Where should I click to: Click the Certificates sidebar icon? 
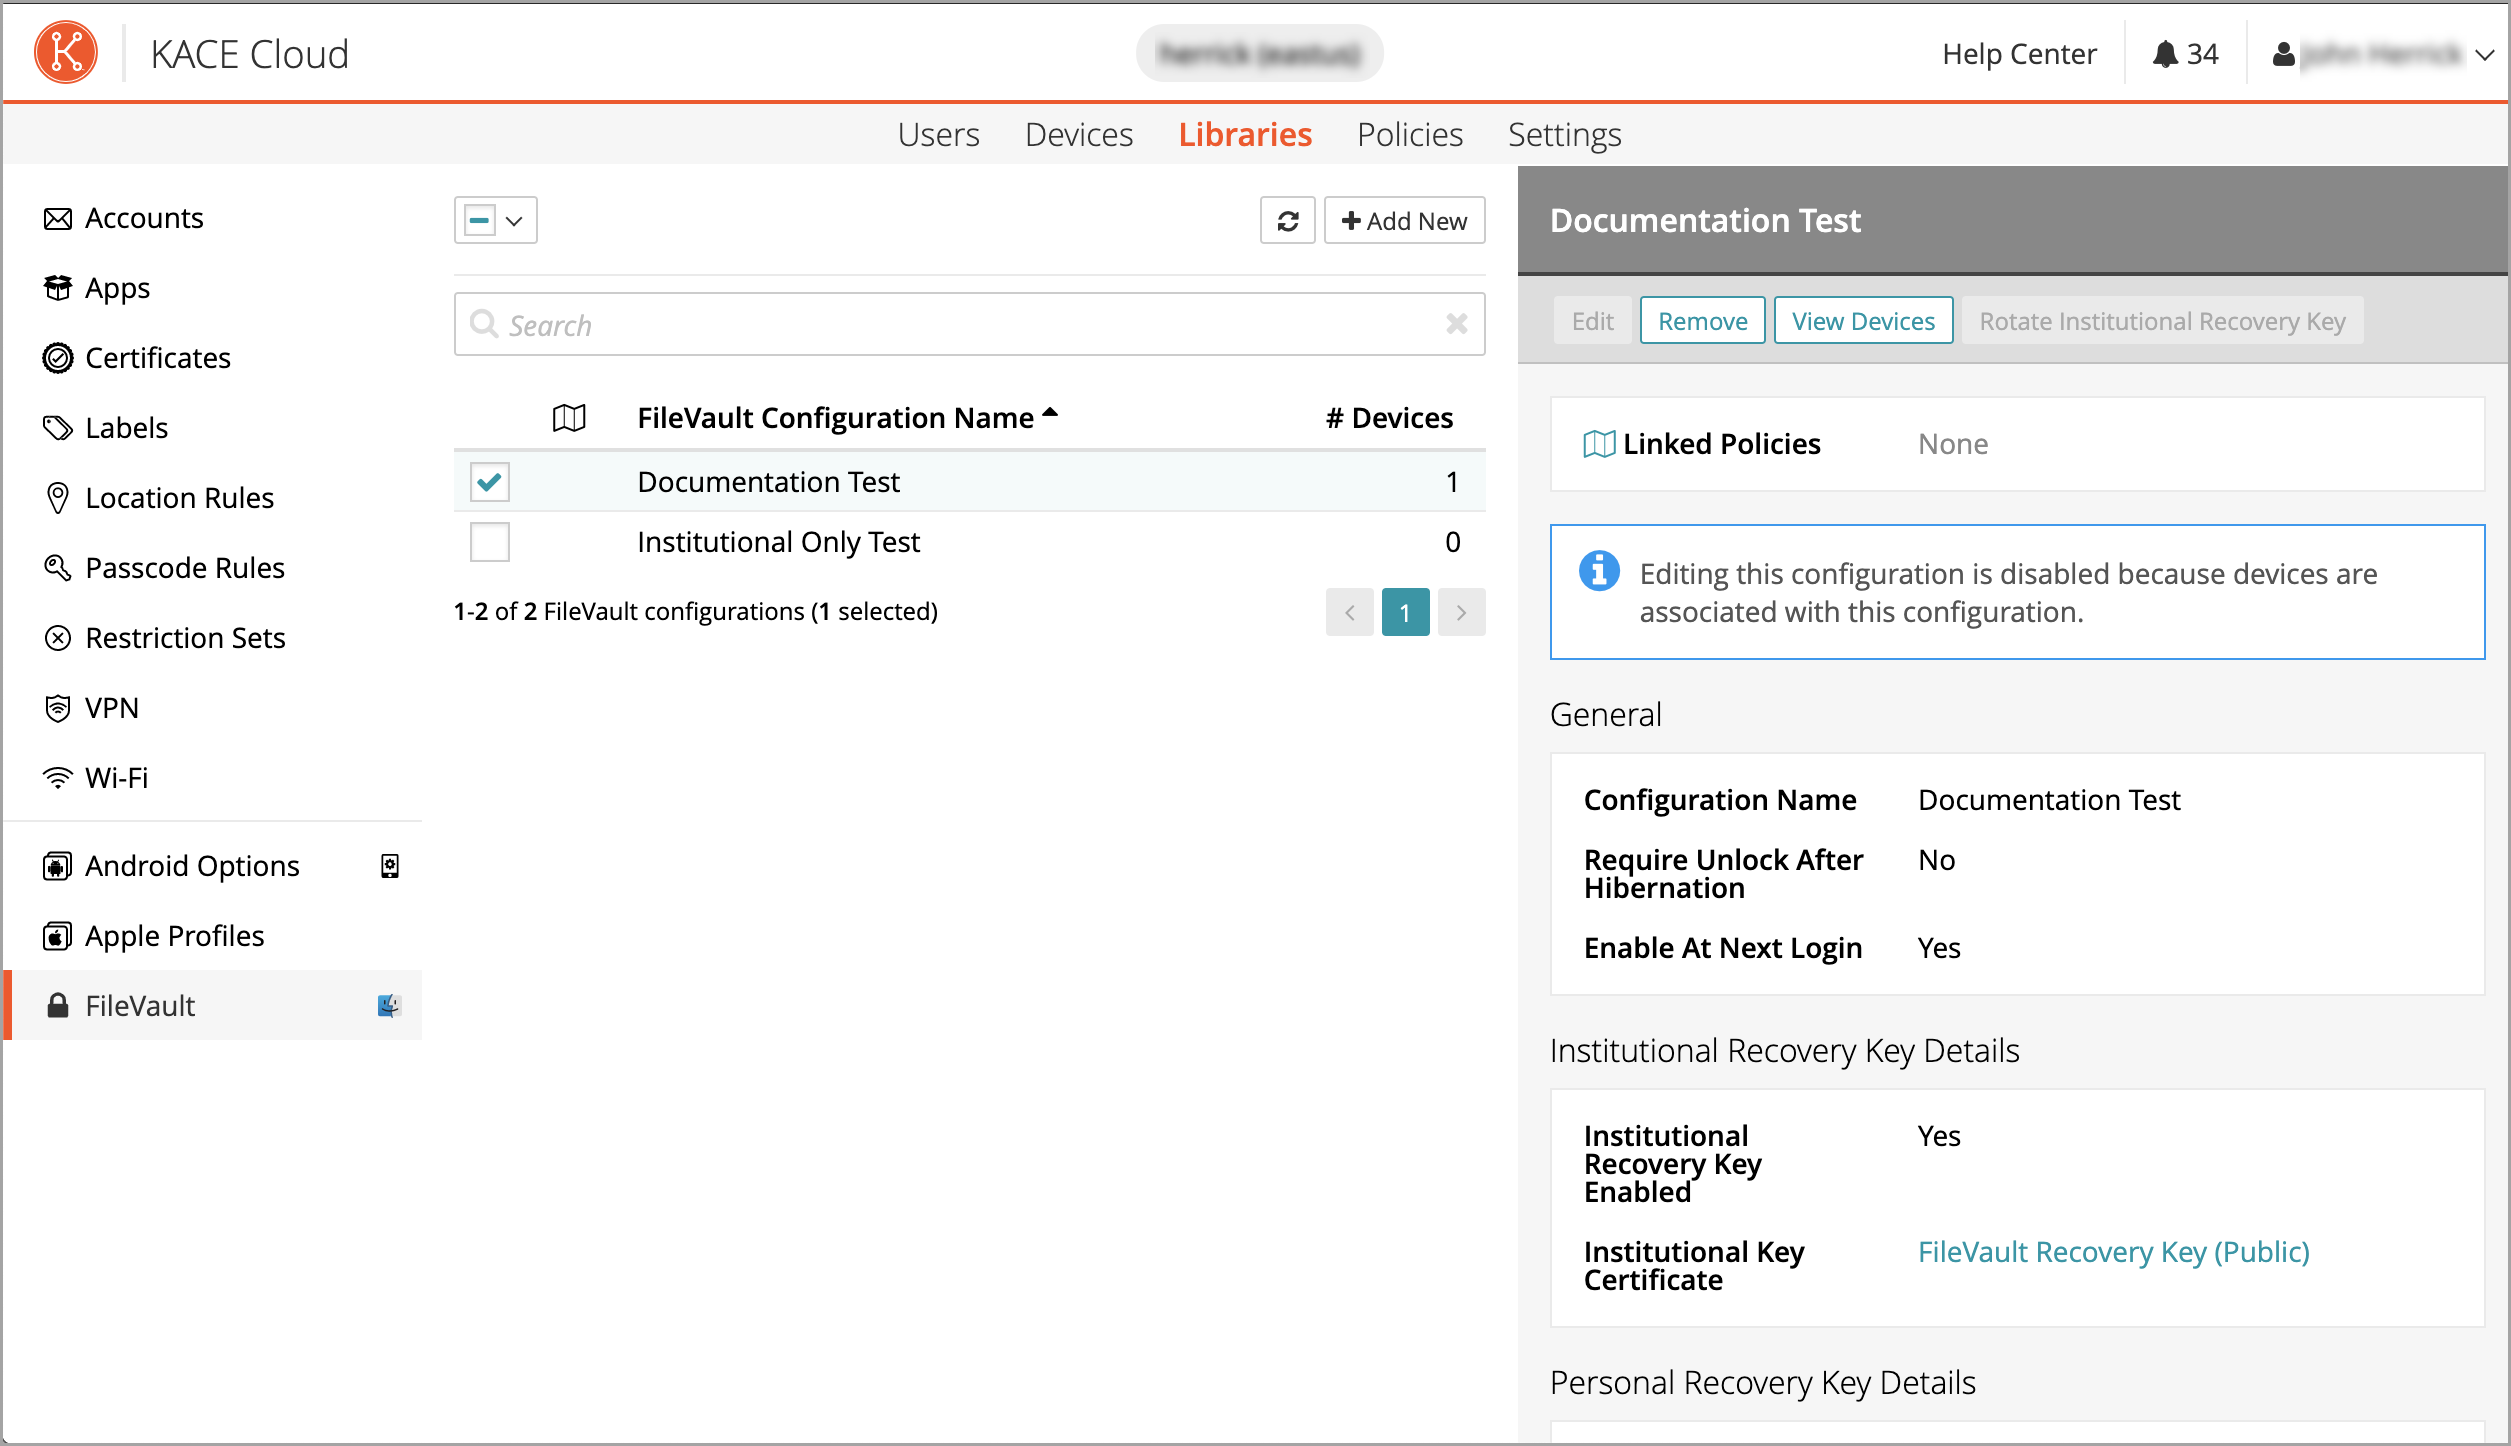tap(58, 358)
